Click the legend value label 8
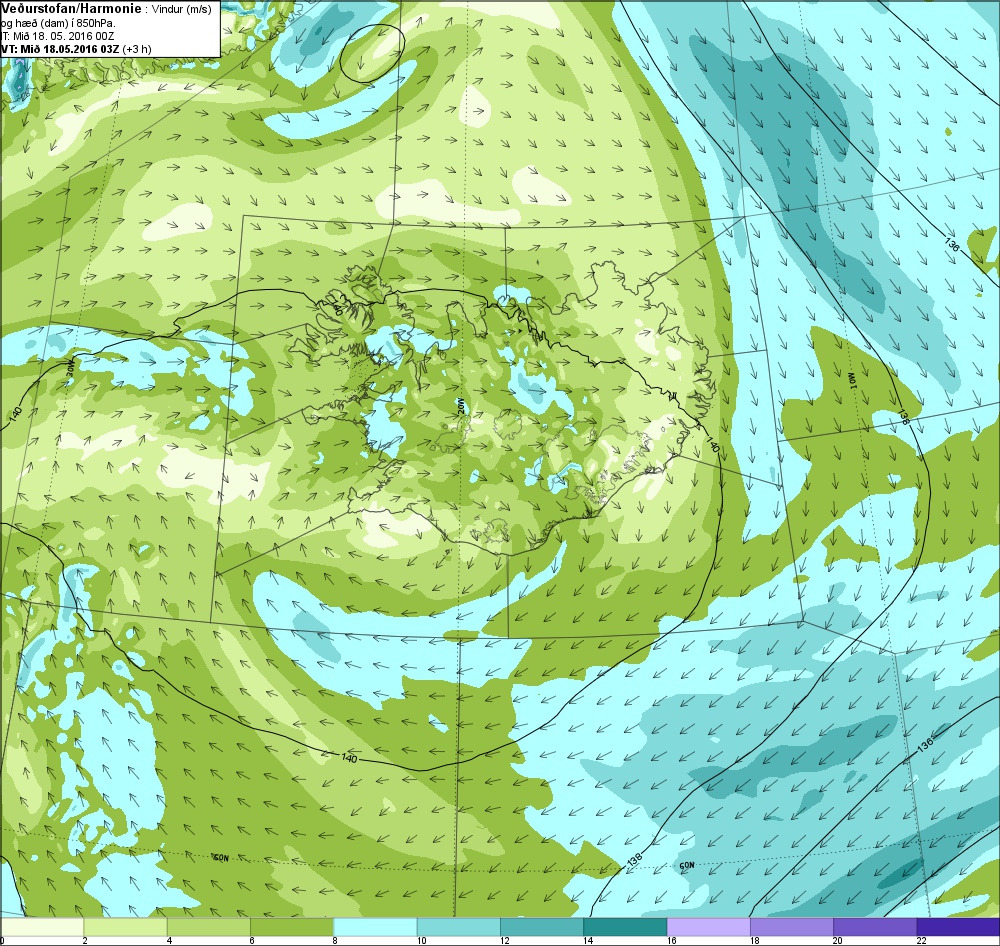 (335, 940)
